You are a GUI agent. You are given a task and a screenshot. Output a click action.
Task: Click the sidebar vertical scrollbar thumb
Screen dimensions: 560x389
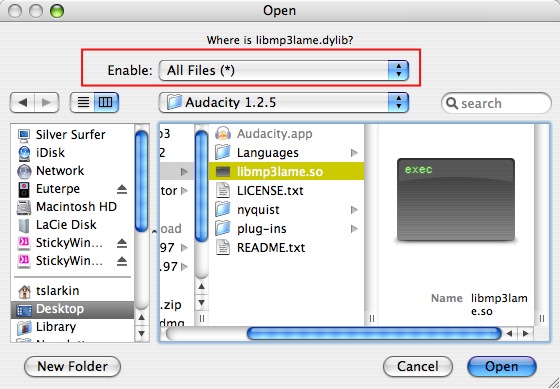(x=141, y=181)
